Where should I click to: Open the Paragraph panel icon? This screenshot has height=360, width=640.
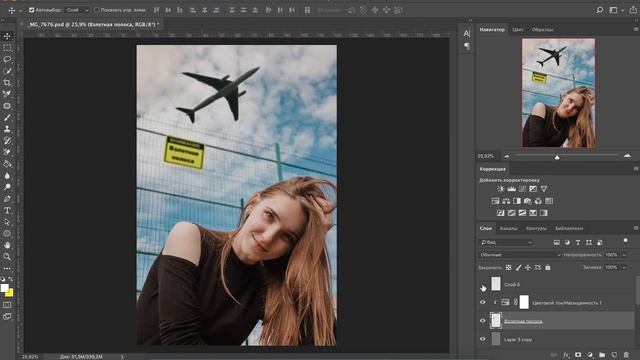(x=467, y=46)
